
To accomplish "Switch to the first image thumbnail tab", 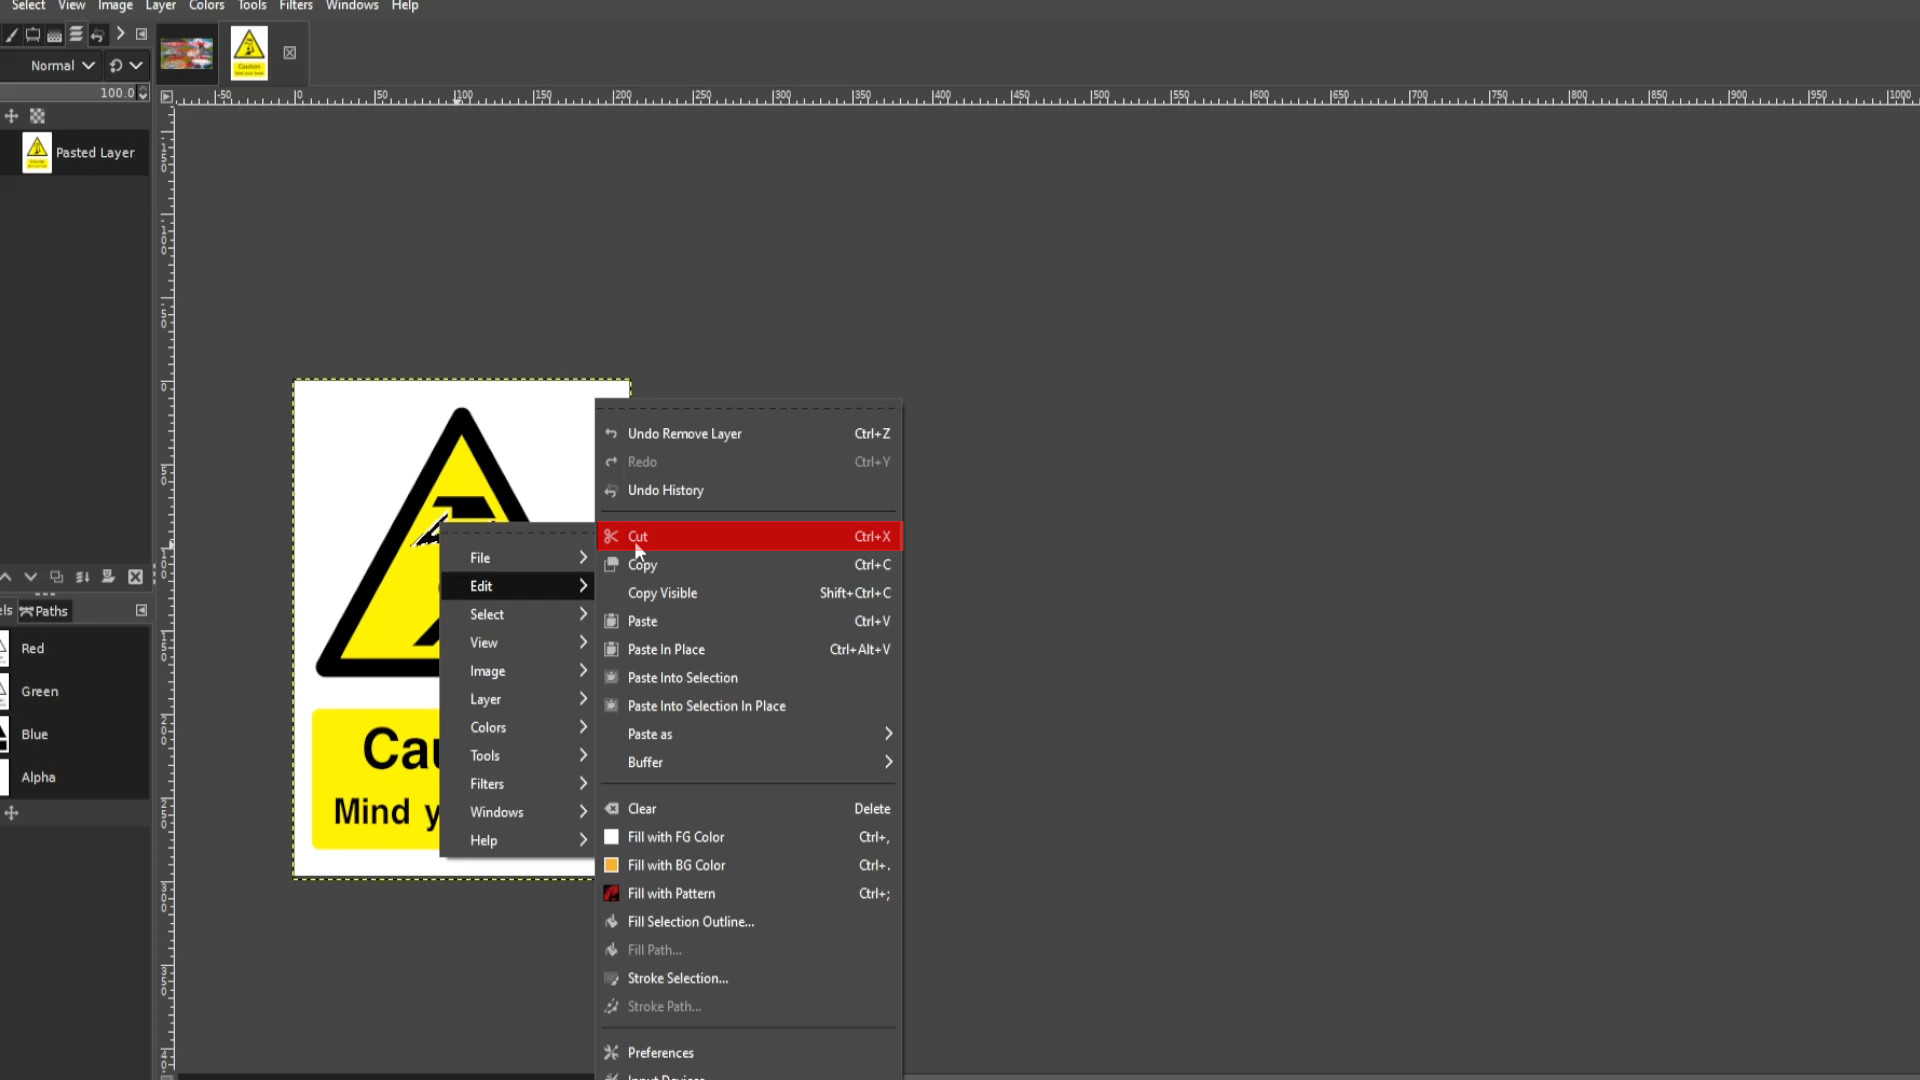I will coord(187,53).
